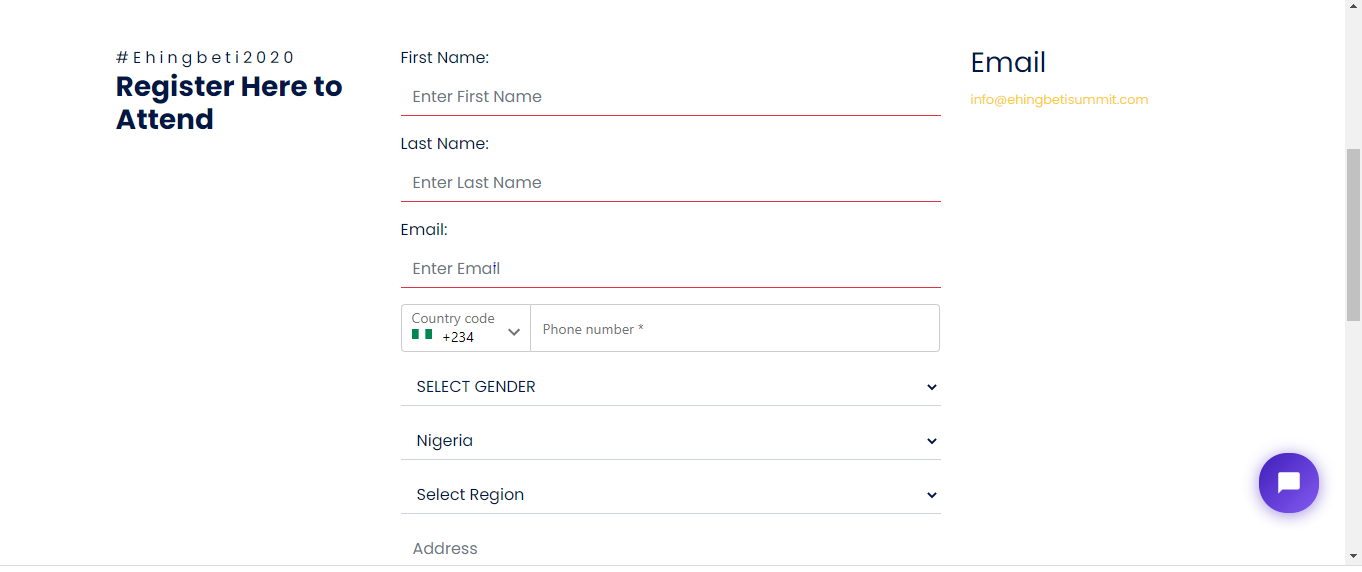
Task: Click the "Register Here to Attend" heading
Action: point(229,103)
